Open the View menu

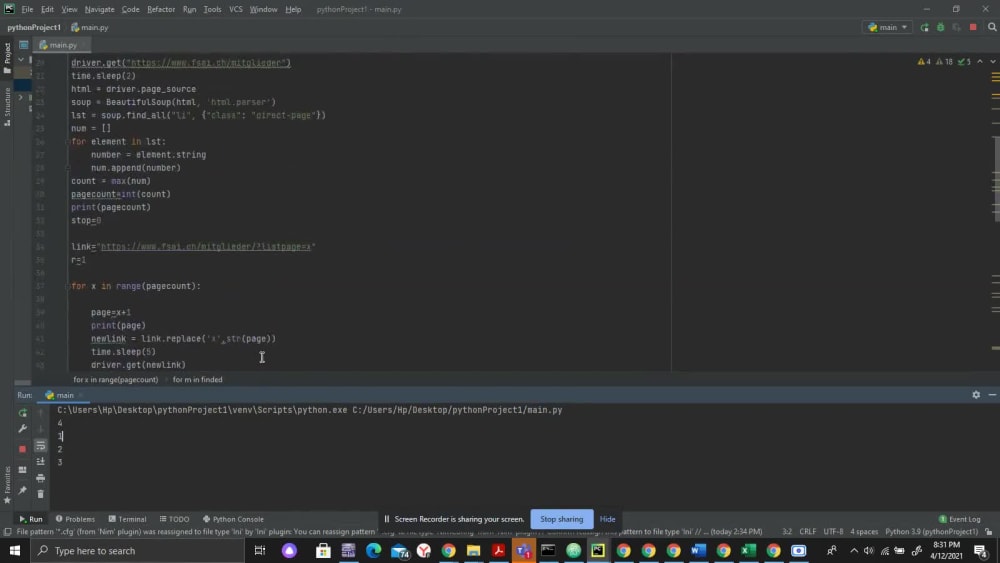pos(69,10)
